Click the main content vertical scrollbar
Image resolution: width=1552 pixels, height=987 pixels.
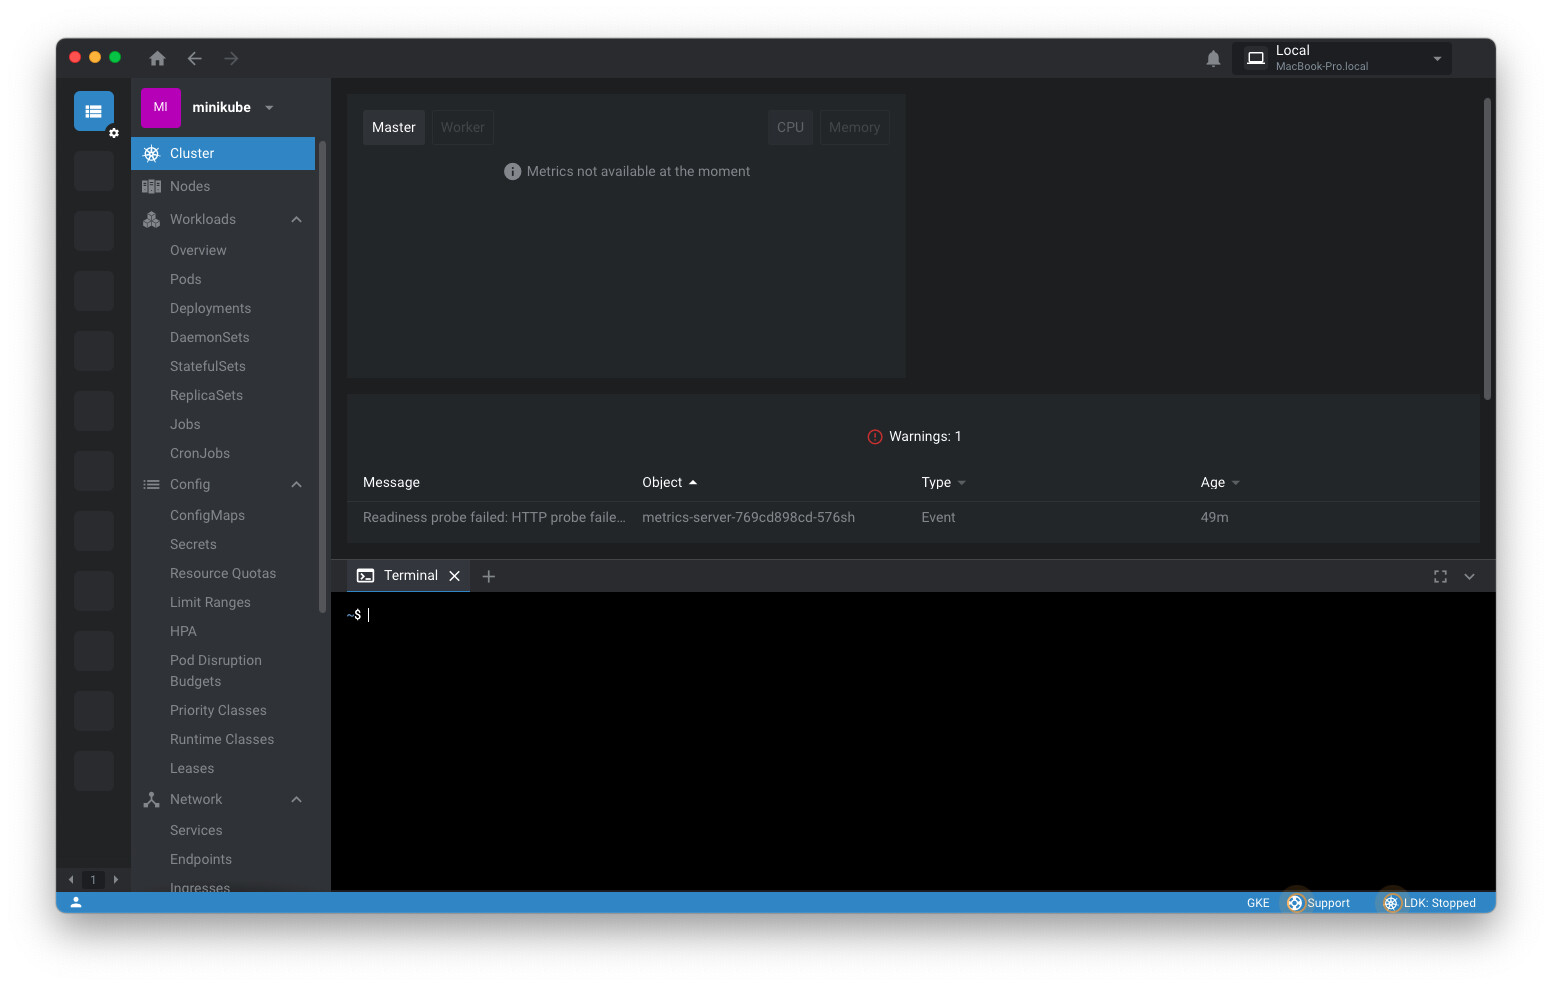coord(1487,250)
